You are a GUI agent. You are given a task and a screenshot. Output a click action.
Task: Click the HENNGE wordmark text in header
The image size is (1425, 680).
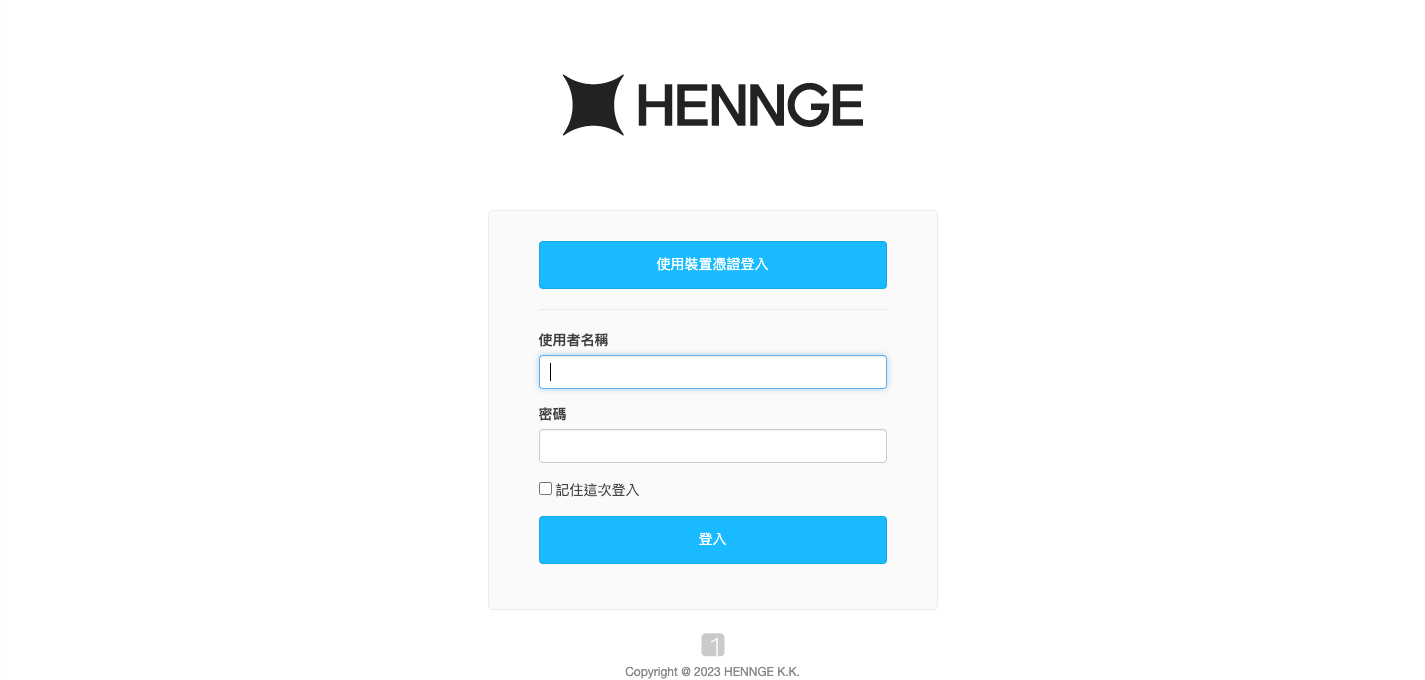click(x=750, y=105)
